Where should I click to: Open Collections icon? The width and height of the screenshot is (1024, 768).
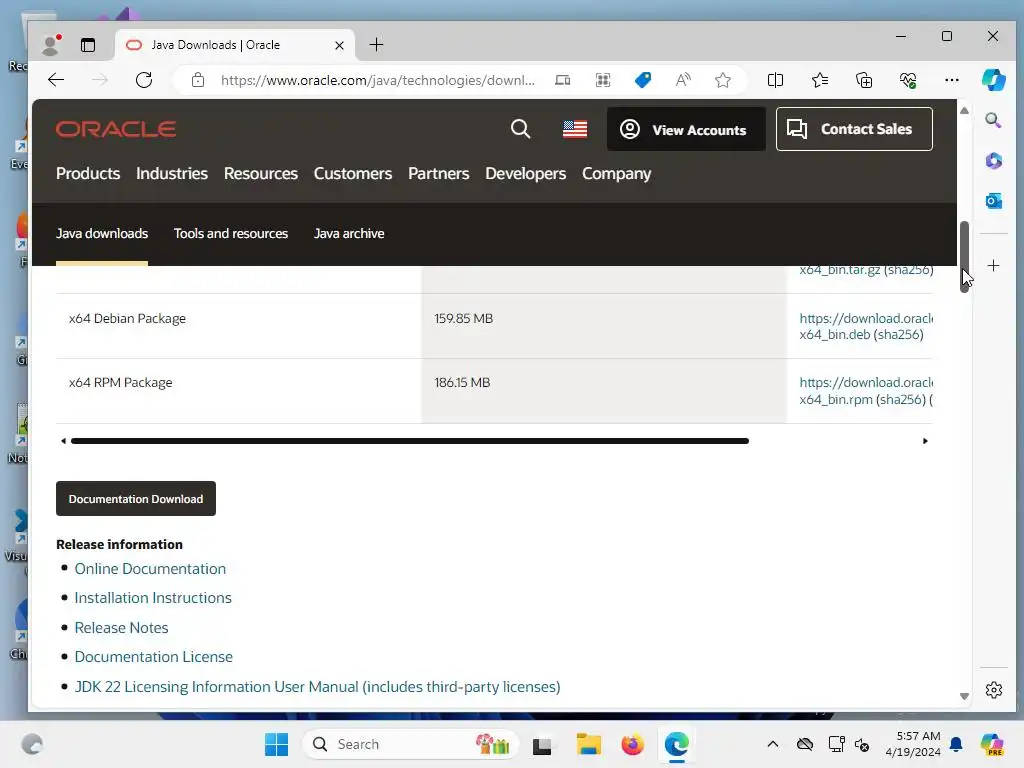click(x=864, y=80)
